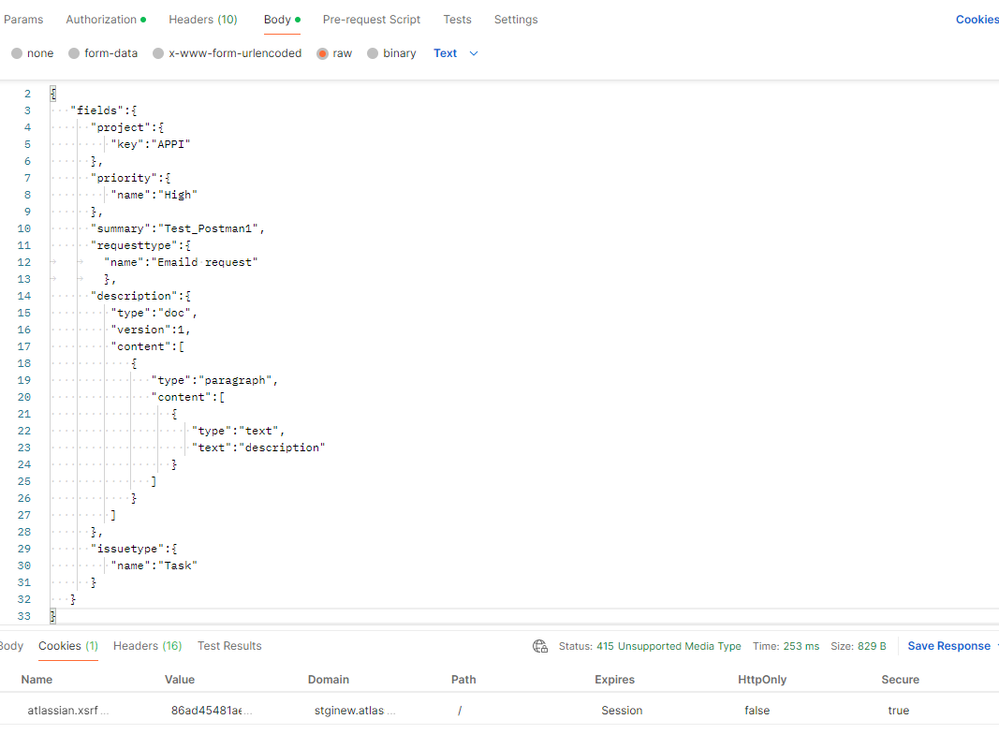Screen dimensions: 999x734
Task: Click the secure connection lock icon
Action: (x=540, y=646)
